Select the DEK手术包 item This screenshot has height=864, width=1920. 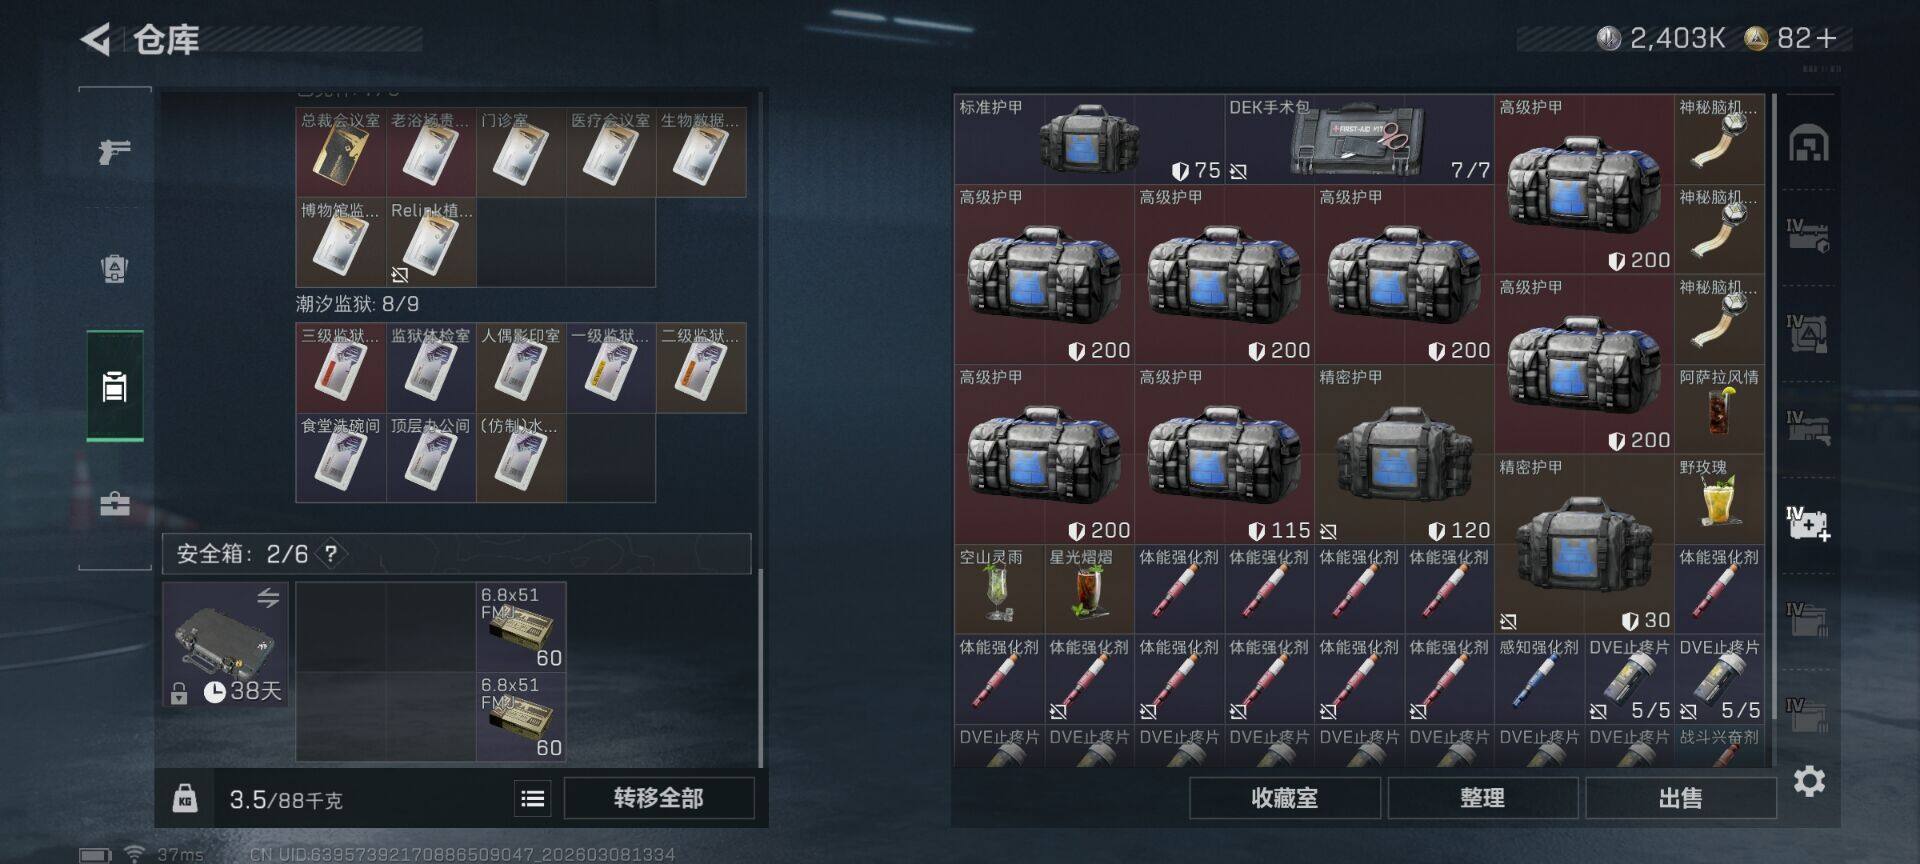[1360, 139]
